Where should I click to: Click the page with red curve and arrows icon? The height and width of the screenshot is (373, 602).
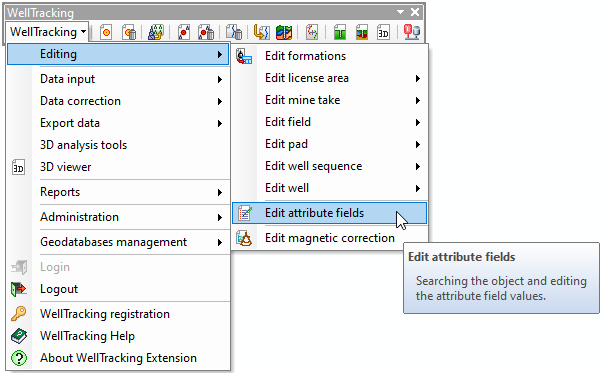[x=312, y=32]
